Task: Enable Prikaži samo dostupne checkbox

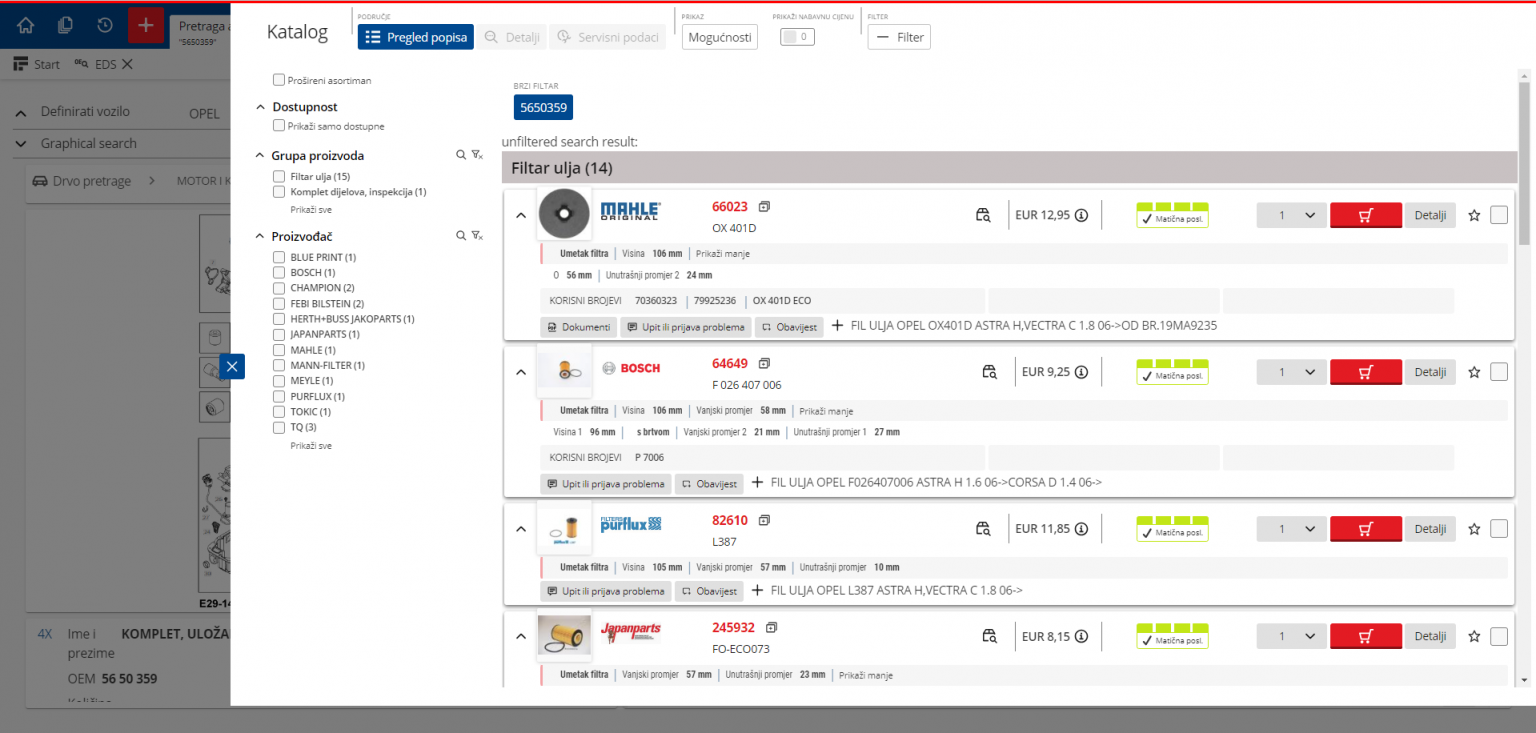Action: pyautogui.click(x=280, y=126)
